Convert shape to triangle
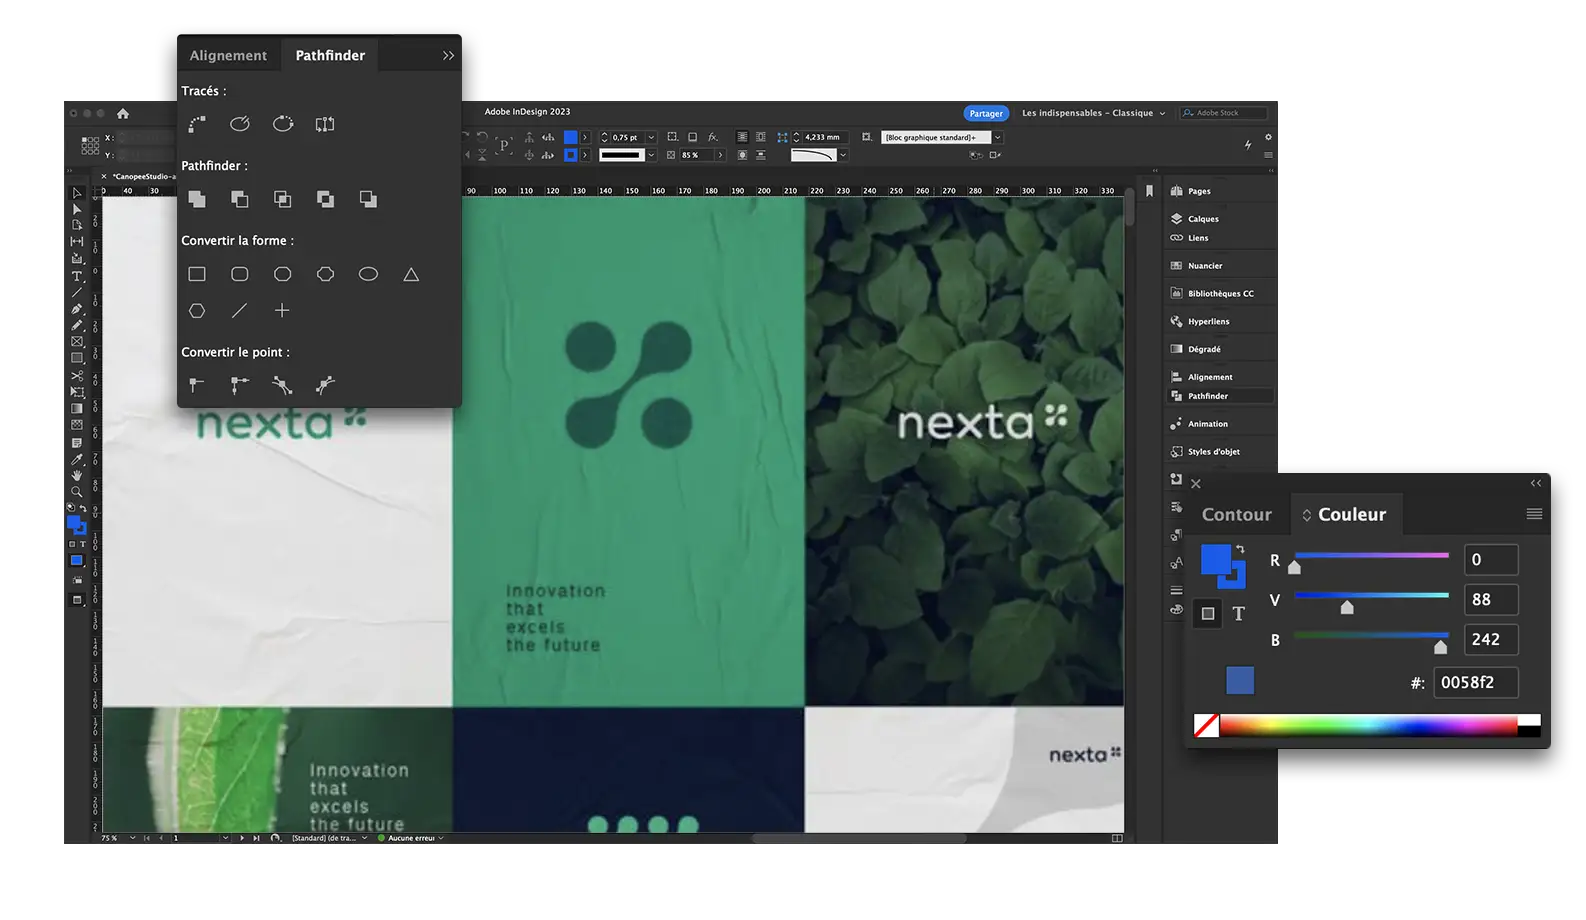Viewport: 1586px width, 920px height. point(411,274)
